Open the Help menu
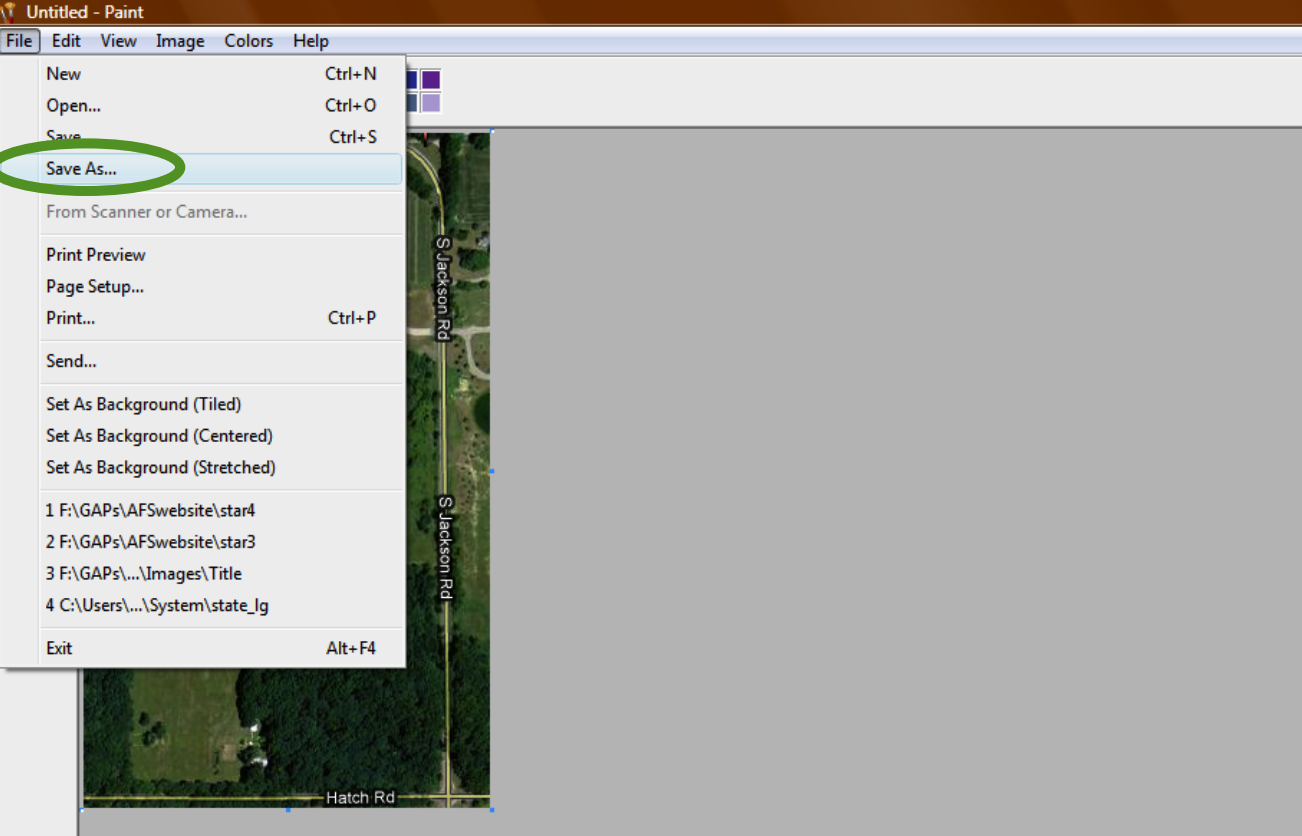The width and height of the screenshot is (1302, 836). (x=310, y=41)
